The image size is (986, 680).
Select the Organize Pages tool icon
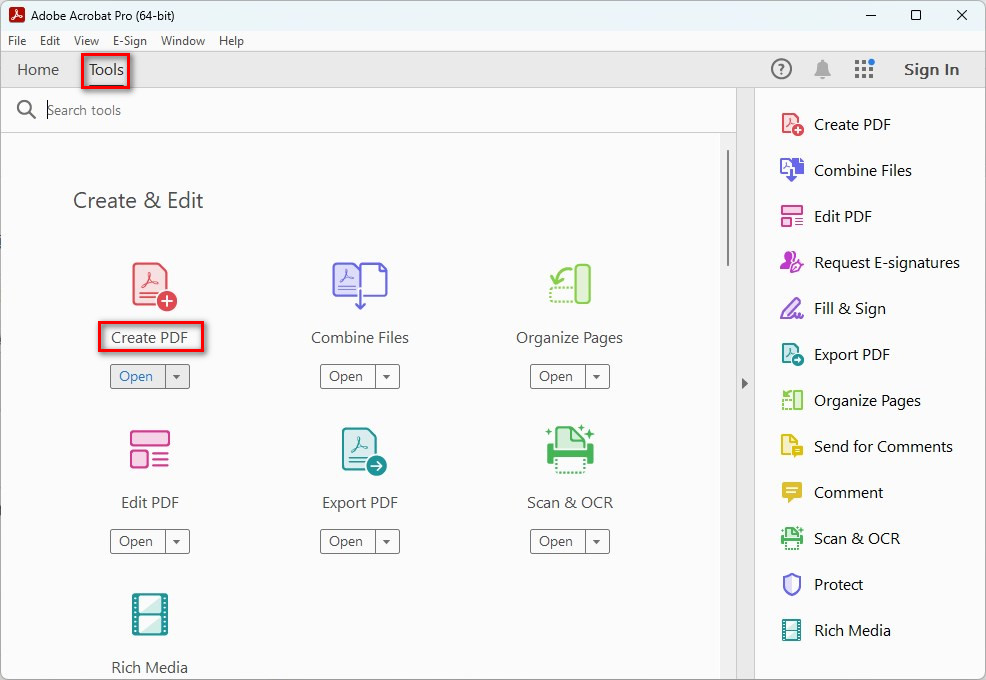tap(569, 286)
